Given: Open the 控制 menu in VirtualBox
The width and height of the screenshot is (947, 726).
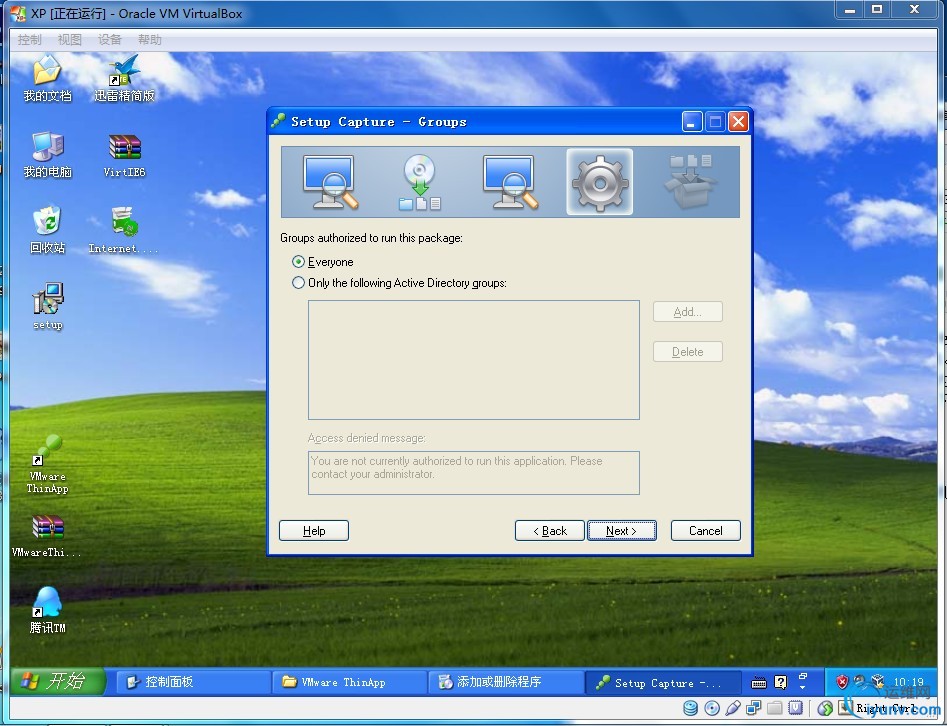Looking at the screenshot, I should click(30, 40).
